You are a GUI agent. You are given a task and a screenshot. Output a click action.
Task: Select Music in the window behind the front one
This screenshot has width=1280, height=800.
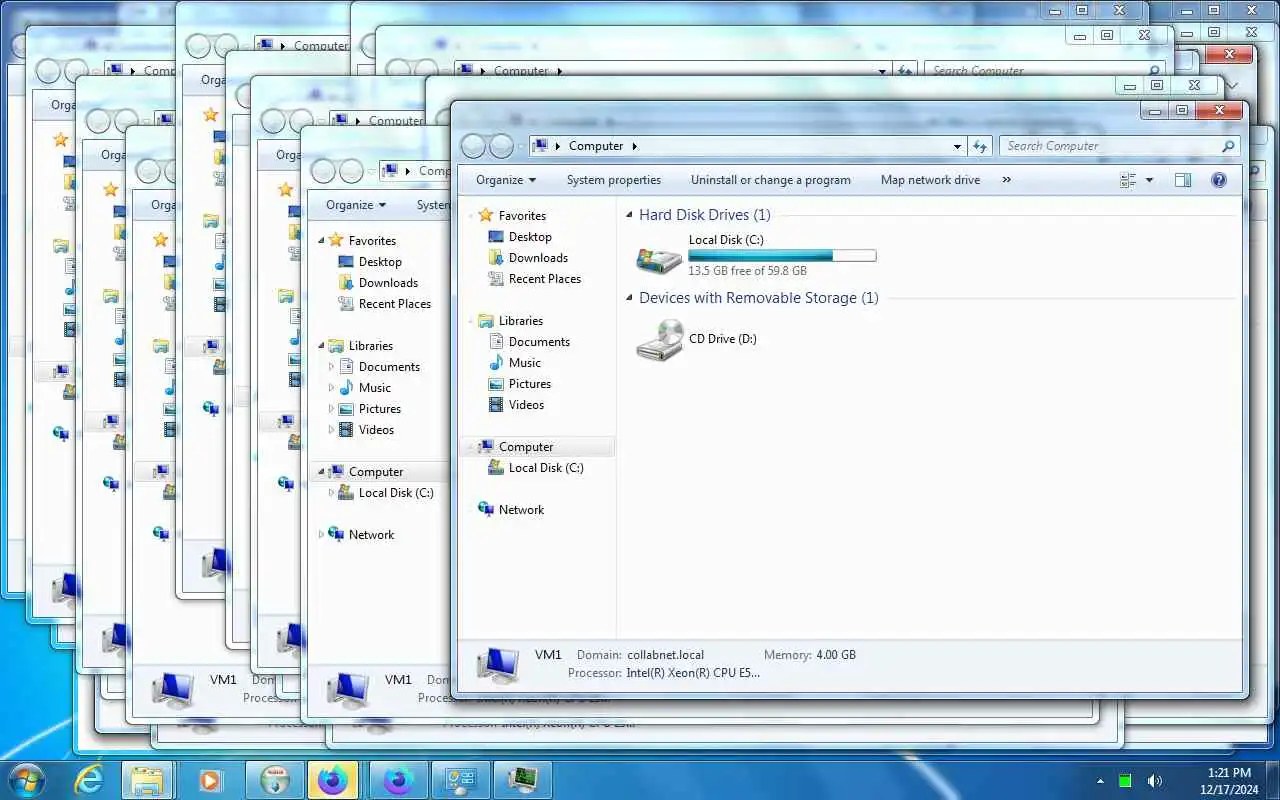pyautogui.click(x=375, y=388)
